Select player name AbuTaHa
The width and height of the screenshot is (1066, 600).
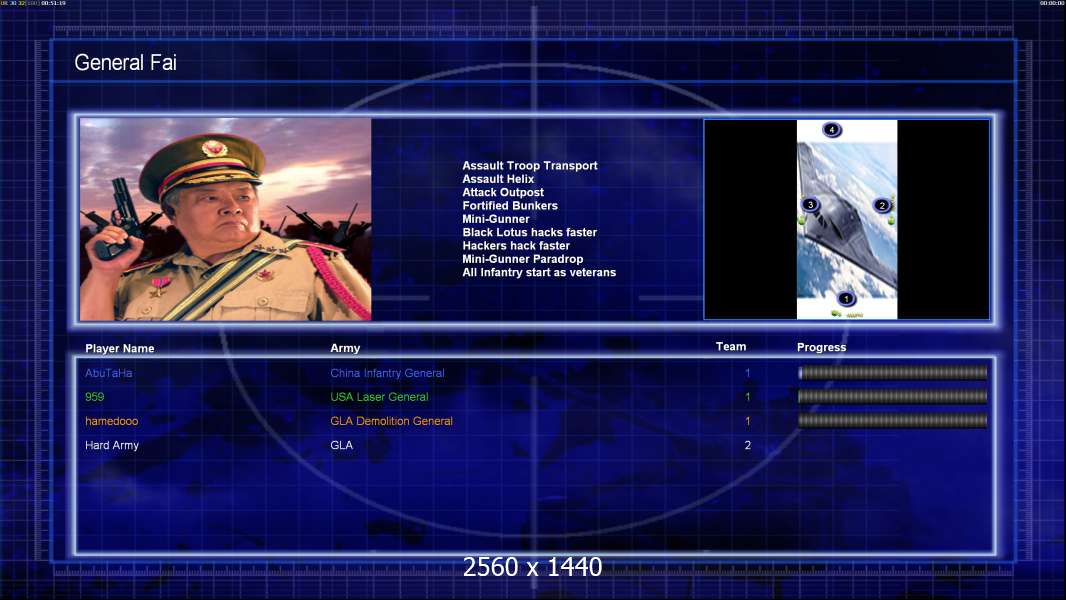coord(109,373)
